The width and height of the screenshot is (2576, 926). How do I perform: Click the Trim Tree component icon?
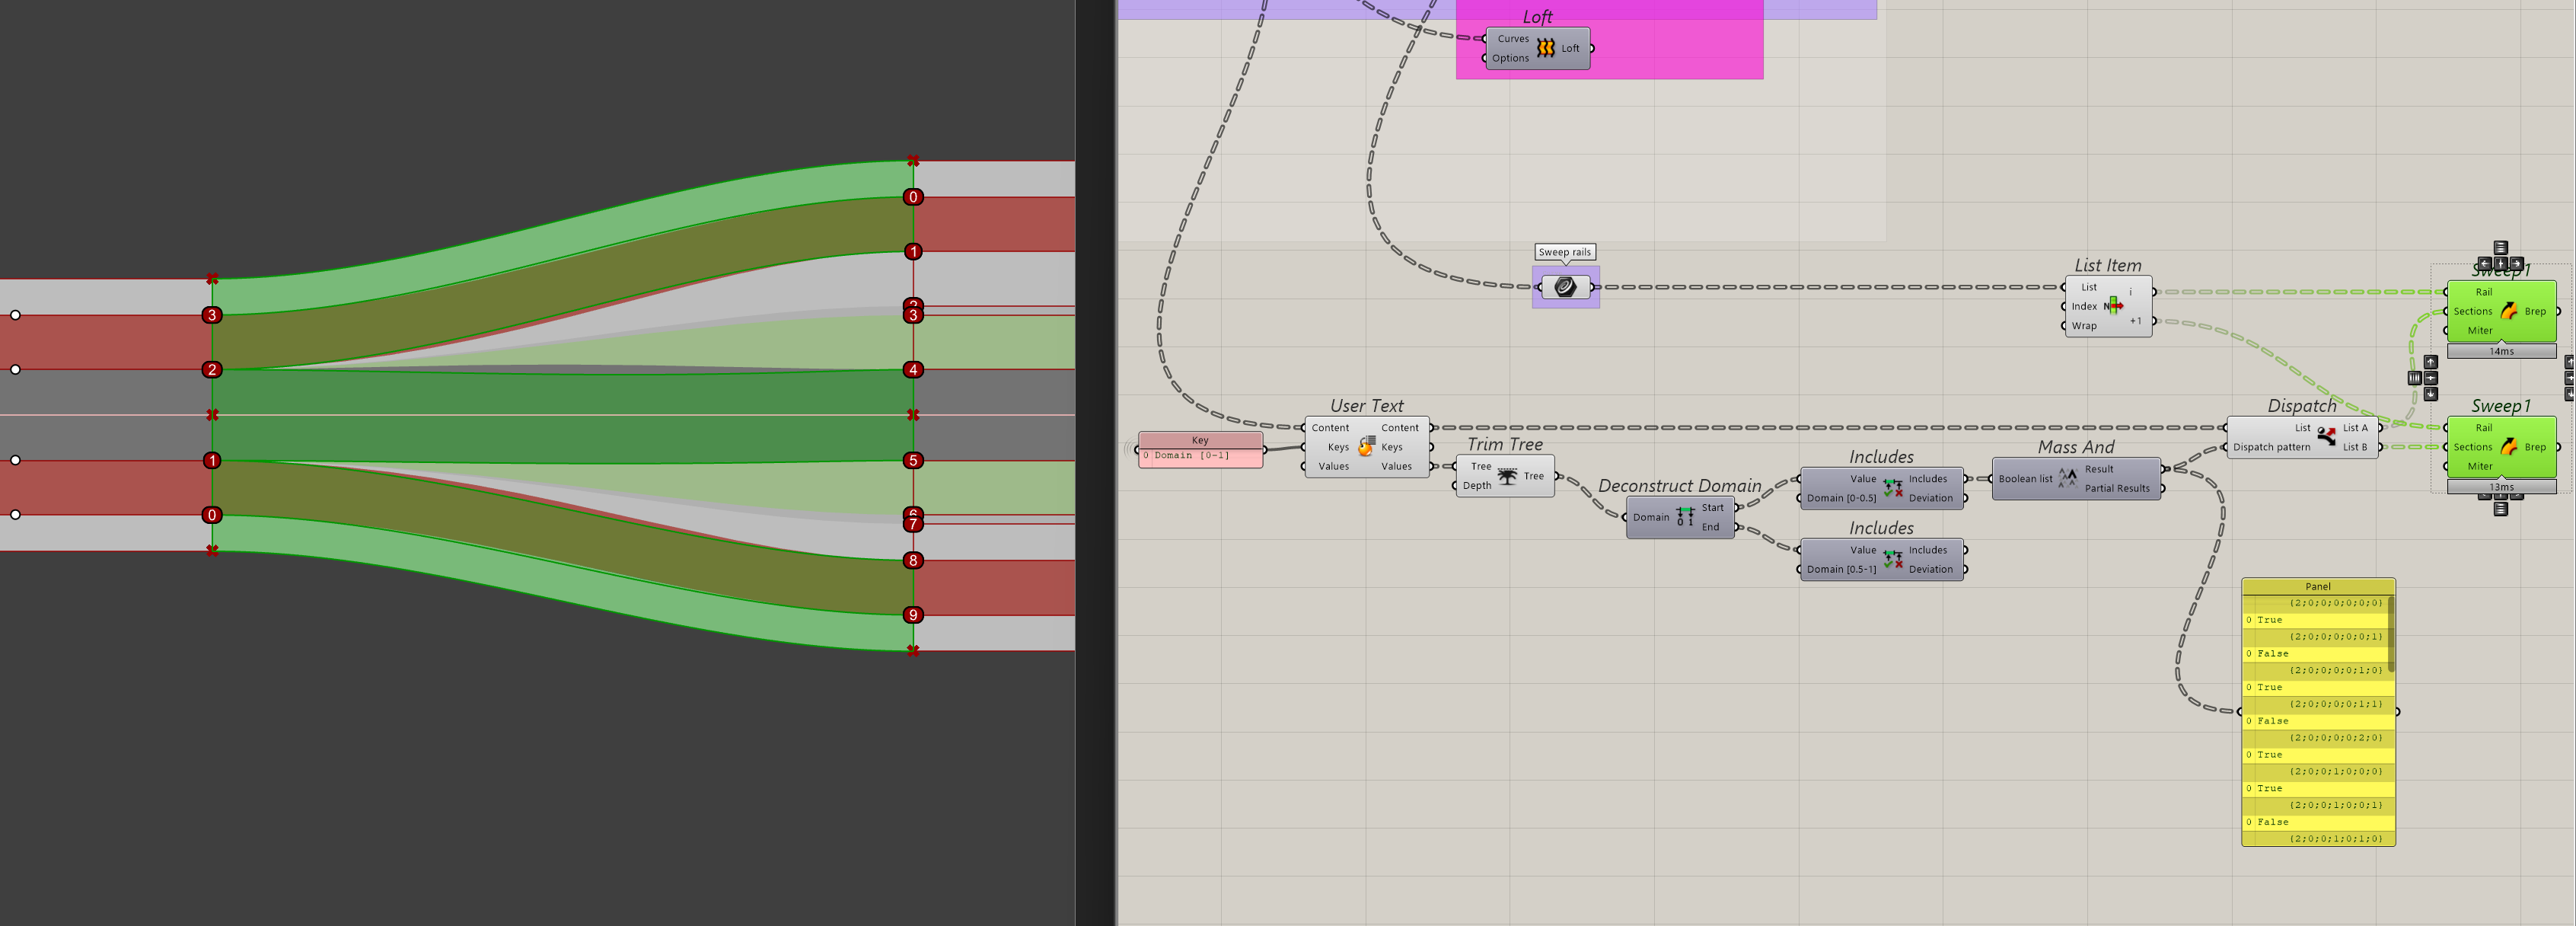click(x=1507, y=476)
